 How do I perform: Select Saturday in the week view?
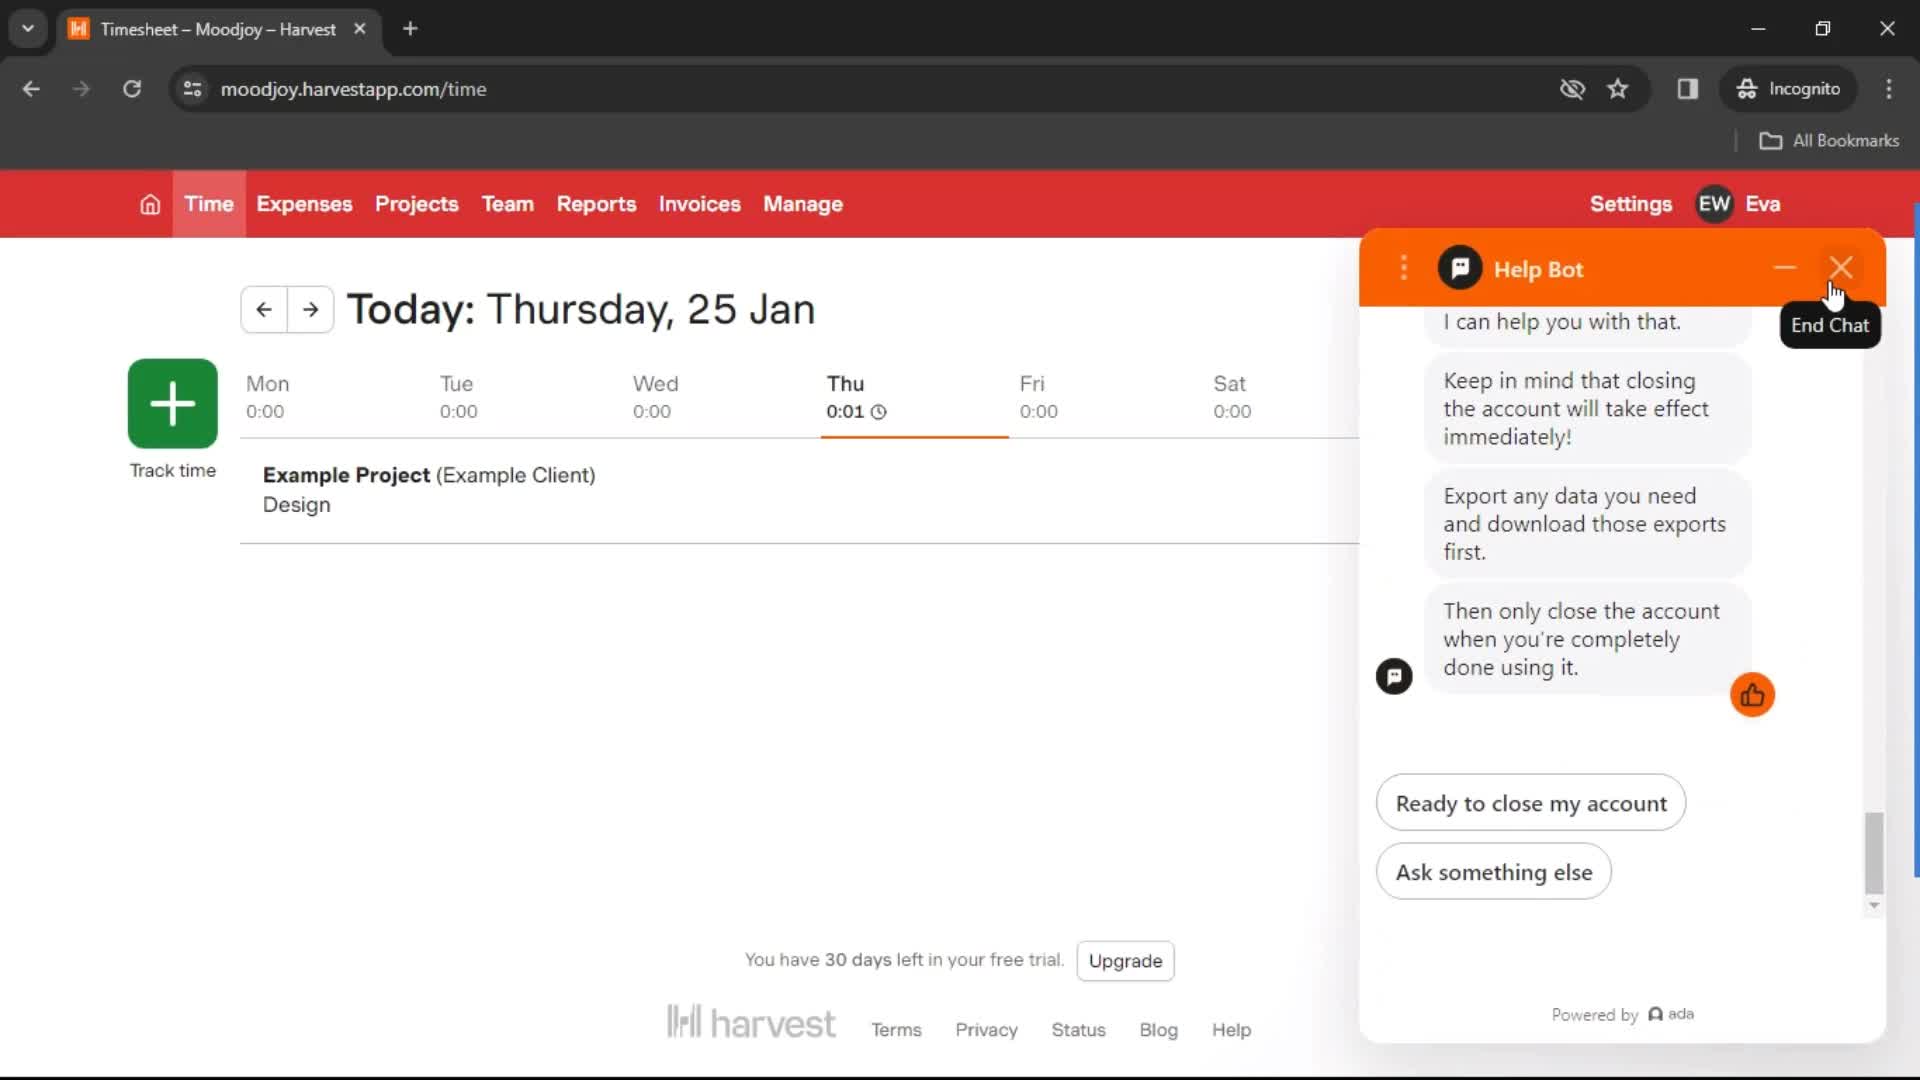click(1283, 397)
